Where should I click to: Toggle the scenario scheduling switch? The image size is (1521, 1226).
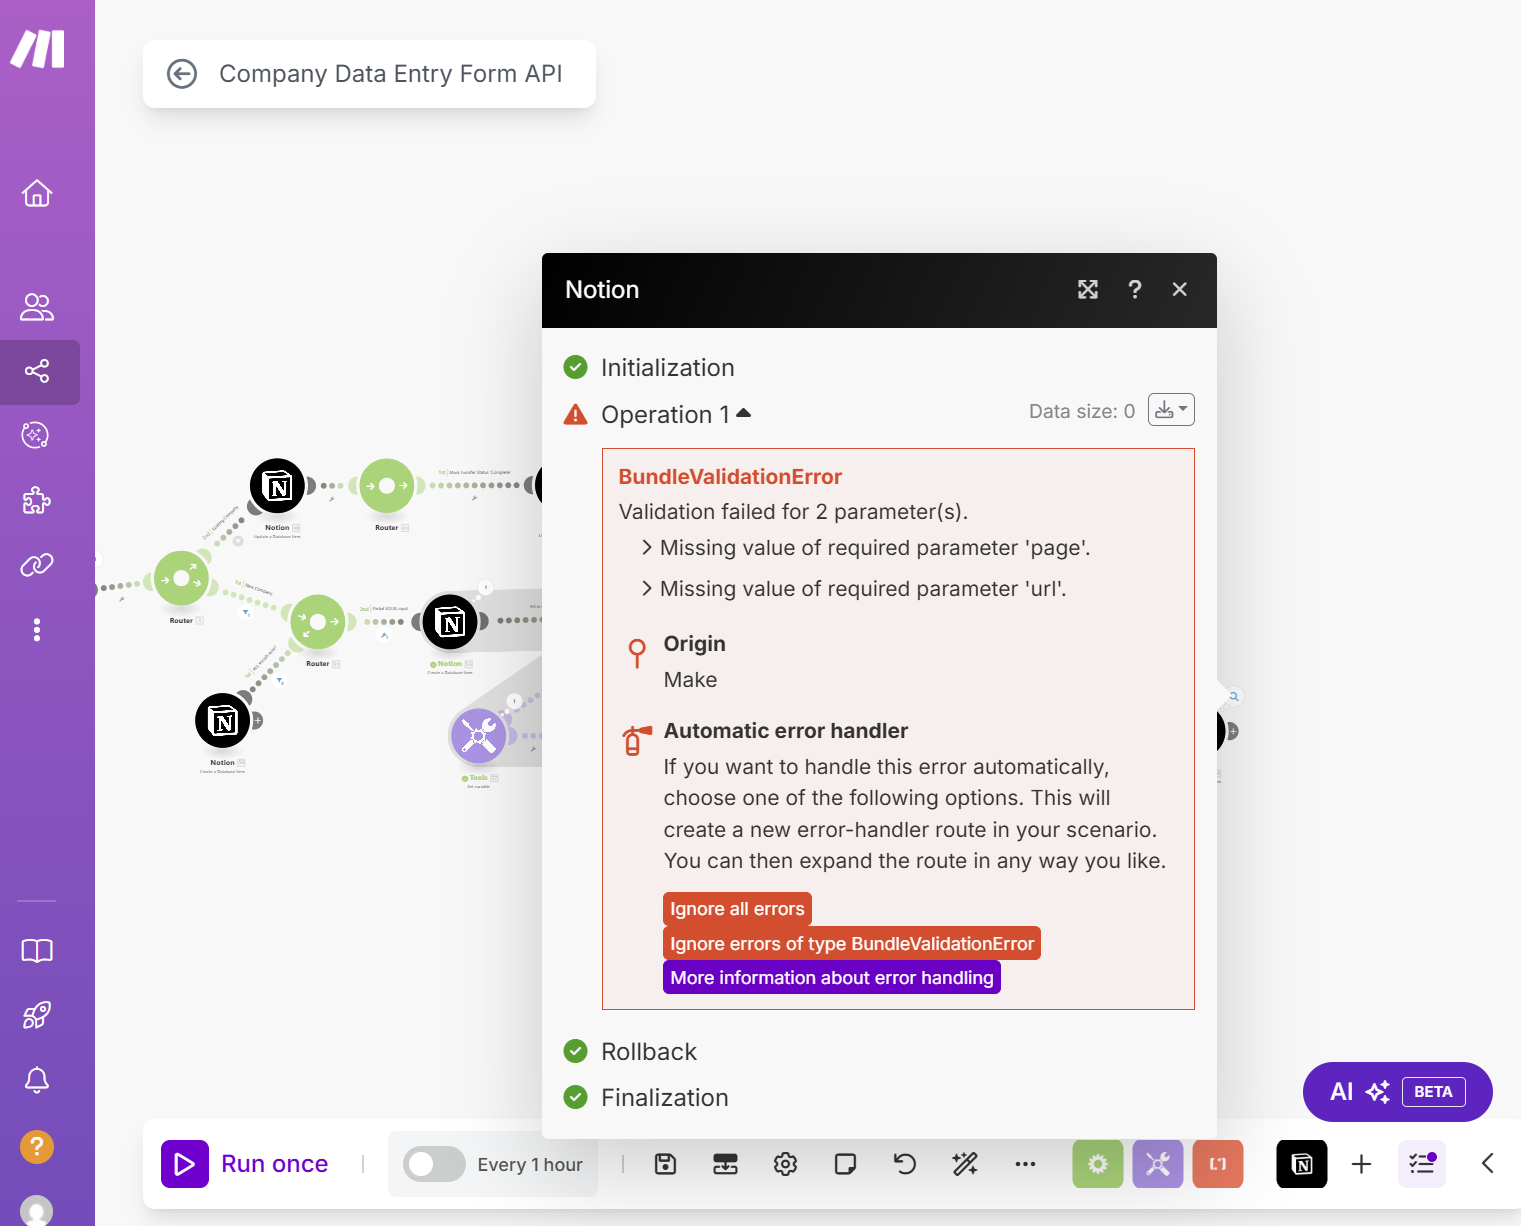(x=434, y=1164)
